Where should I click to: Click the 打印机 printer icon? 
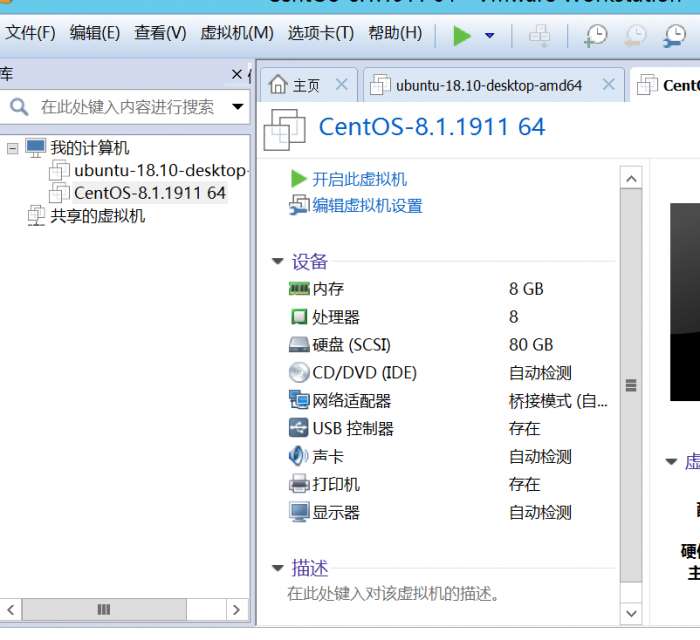[299, 484]
